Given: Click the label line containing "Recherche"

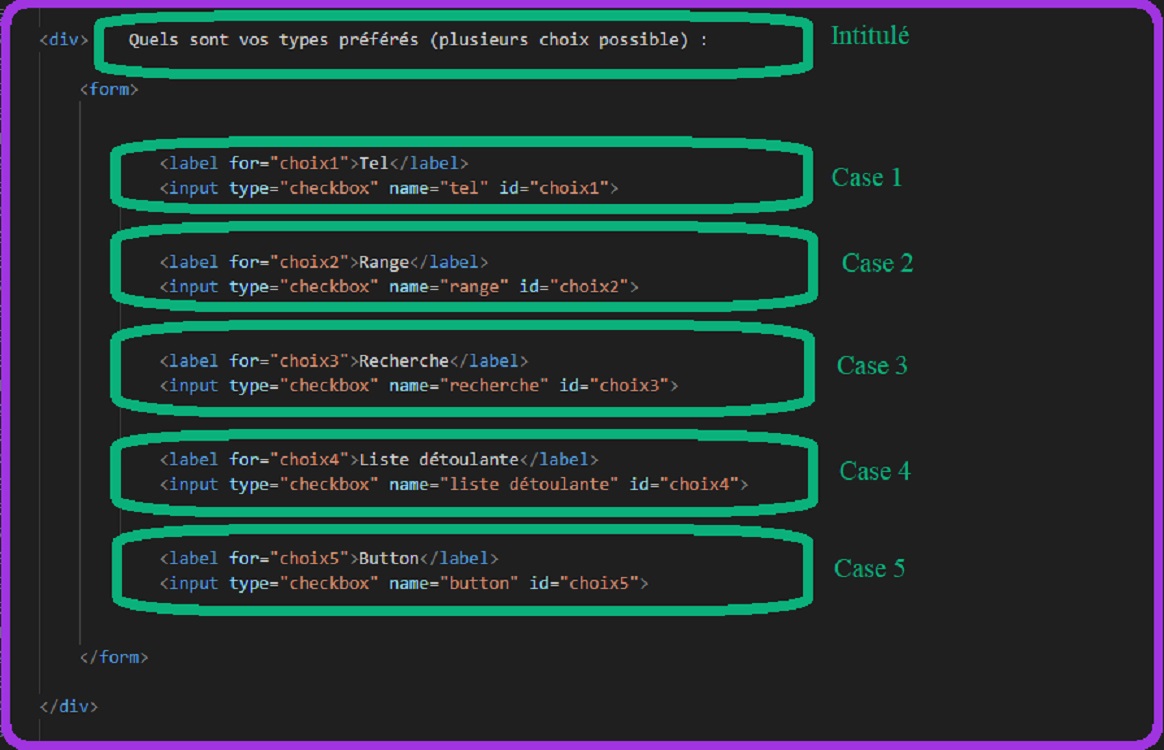Looking at the screenshot, I should pos(344,361).
